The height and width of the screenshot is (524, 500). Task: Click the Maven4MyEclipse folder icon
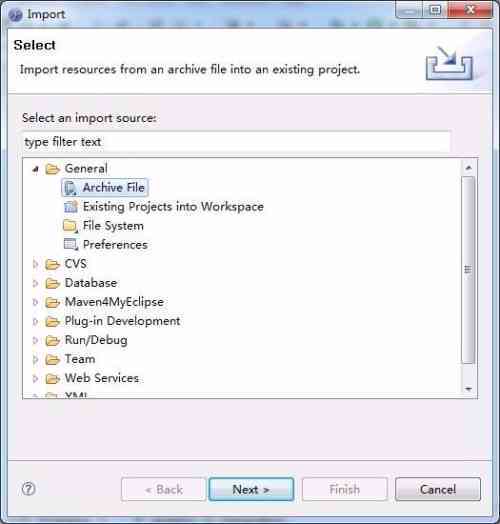coord(52,302)
